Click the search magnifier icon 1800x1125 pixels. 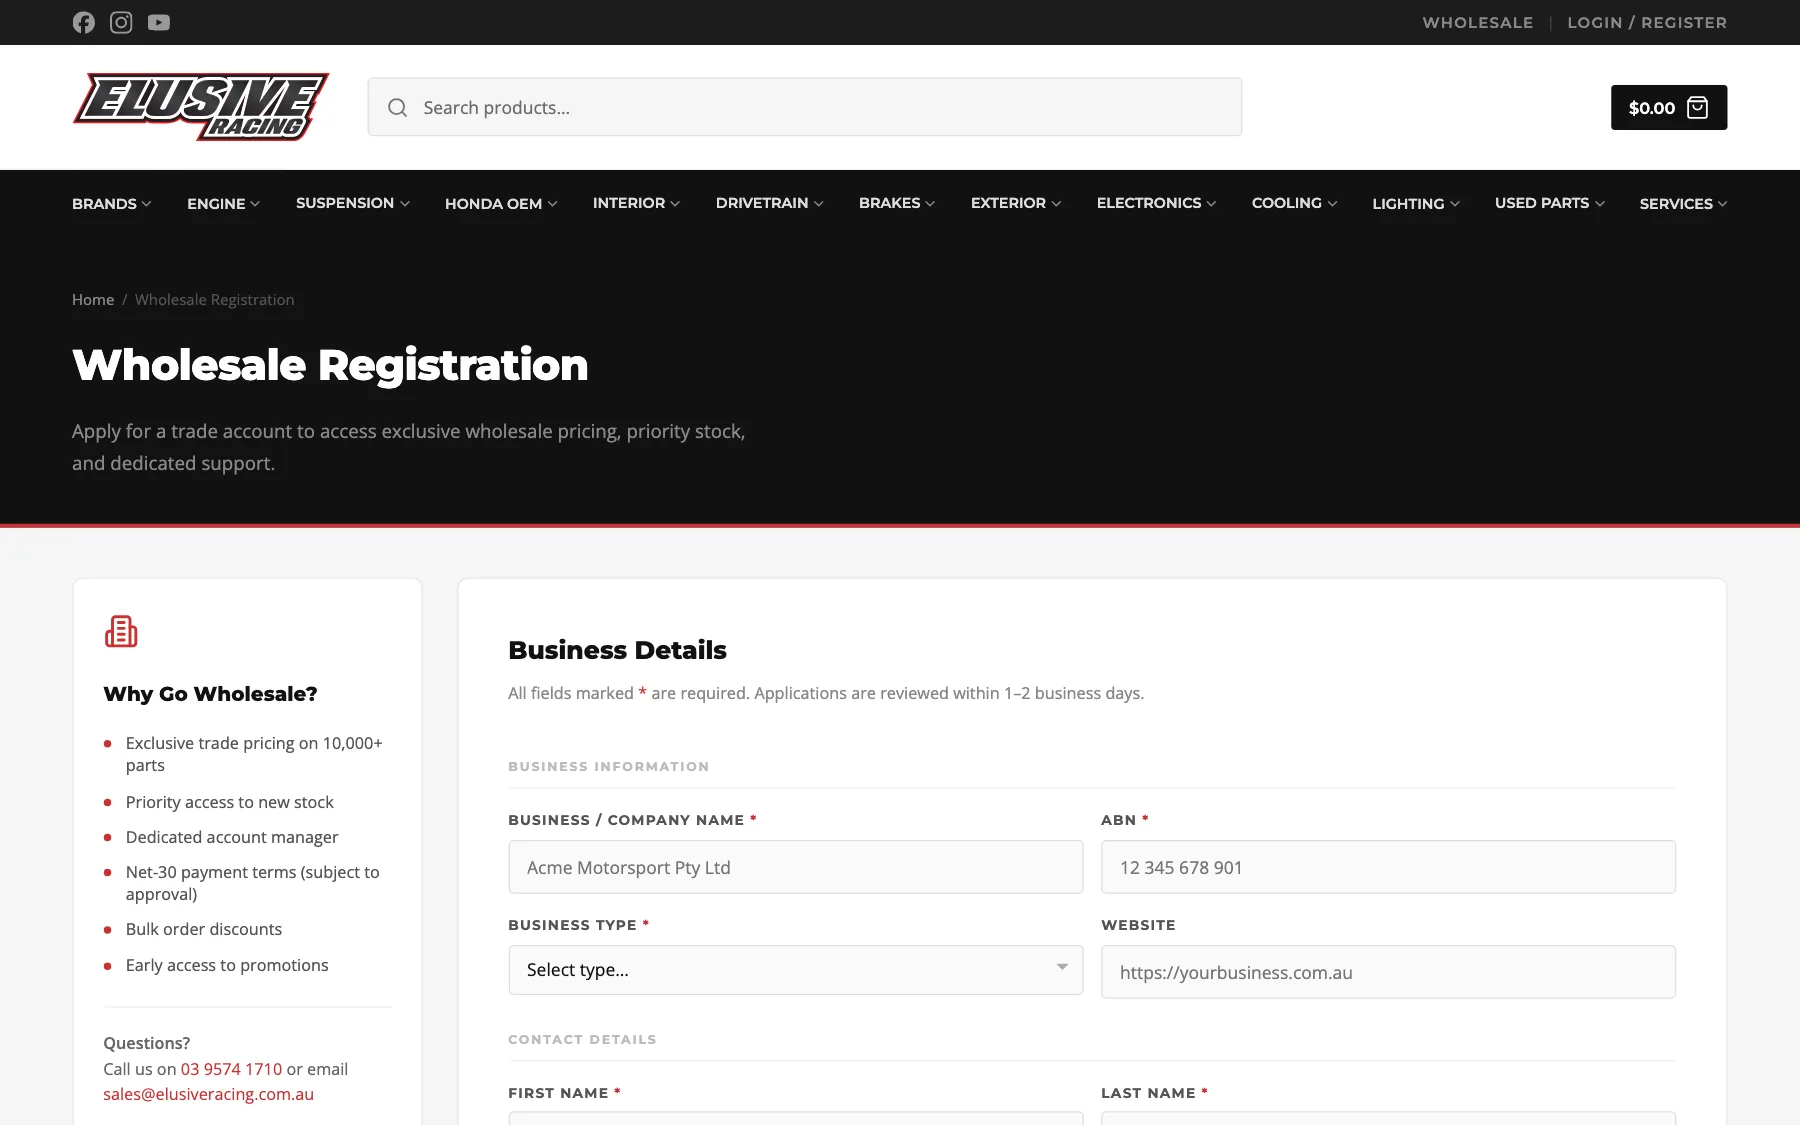pyautogui.click(x=397, y=107)
